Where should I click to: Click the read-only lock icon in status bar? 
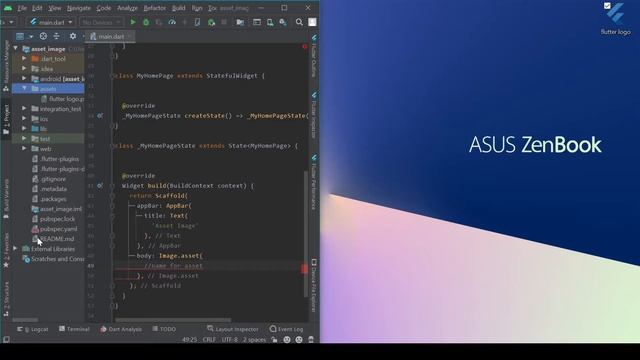pyautogui.click(x=274, y=340)
